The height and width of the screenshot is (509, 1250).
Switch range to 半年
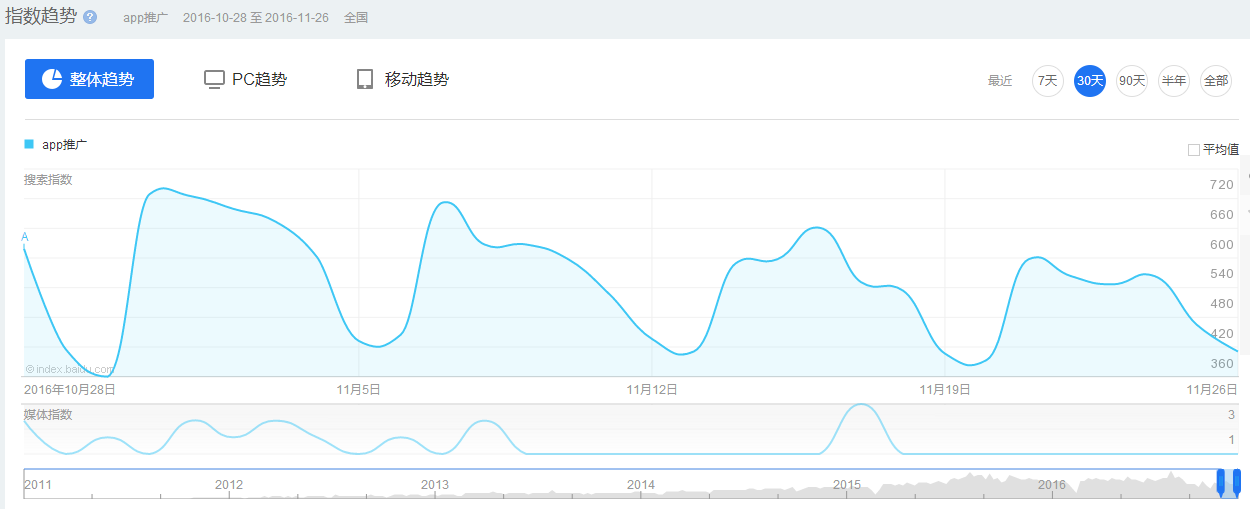pyautogui.click(x=1173, y=81)
